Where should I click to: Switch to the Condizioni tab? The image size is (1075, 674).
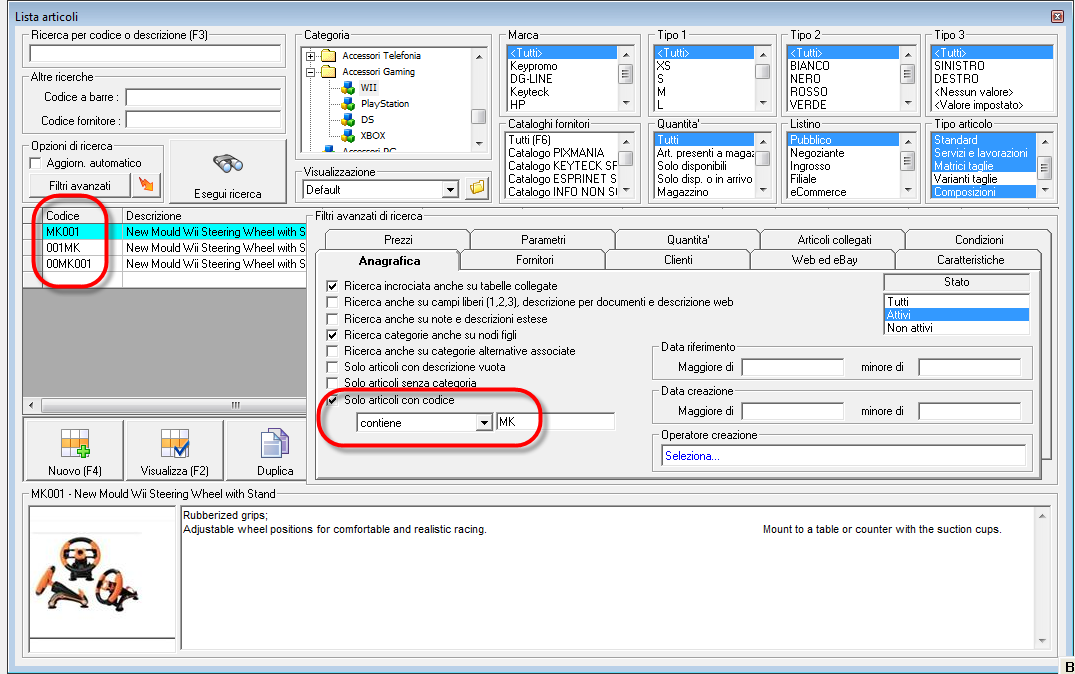coord(979,240)
